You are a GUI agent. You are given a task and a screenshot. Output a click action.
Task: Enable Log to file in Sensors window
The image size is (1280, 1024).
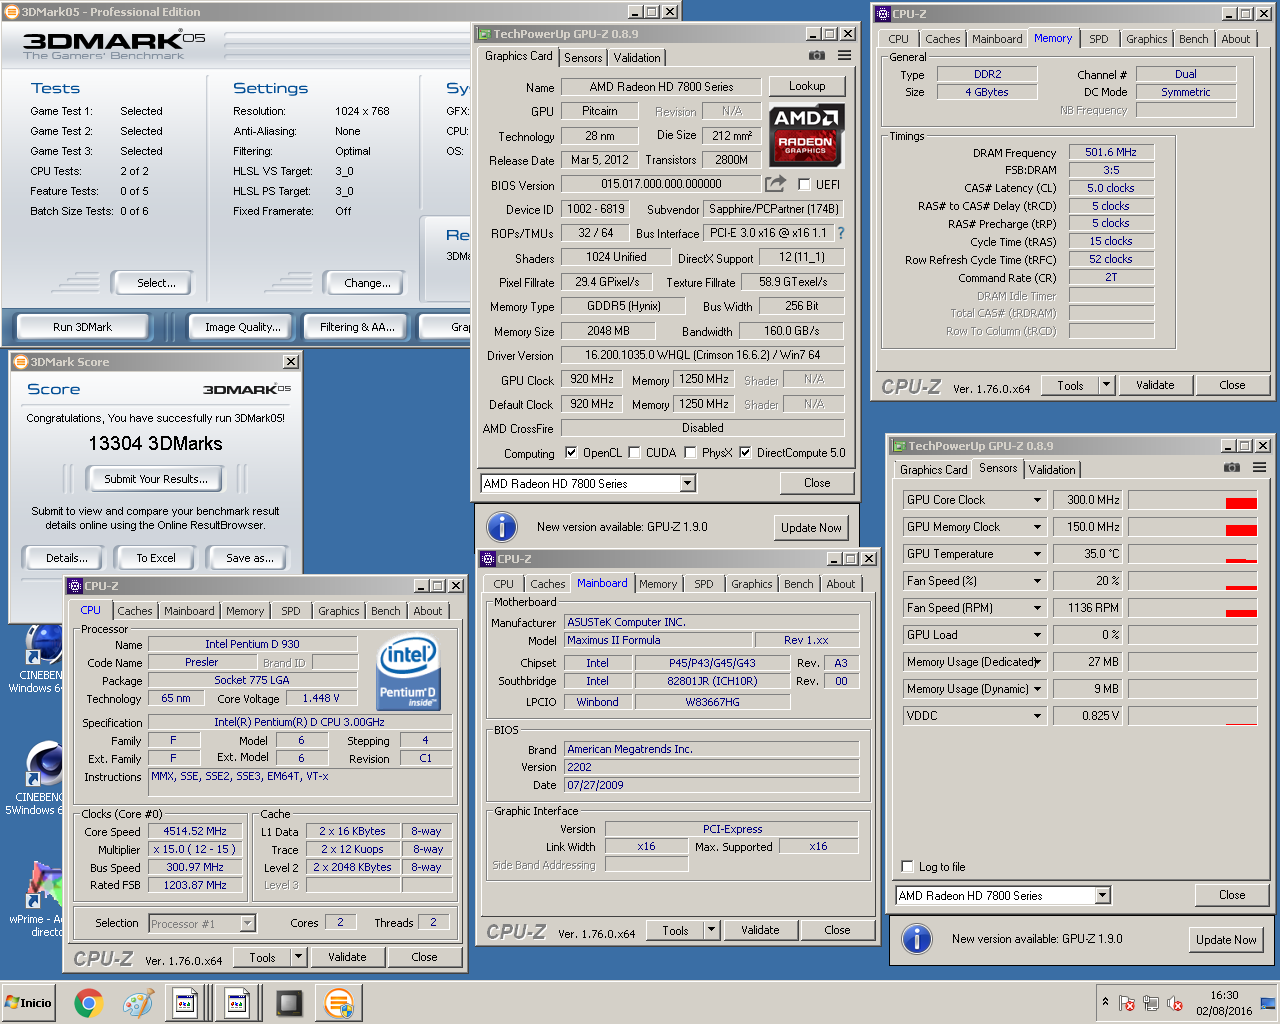tap(907, 867)
